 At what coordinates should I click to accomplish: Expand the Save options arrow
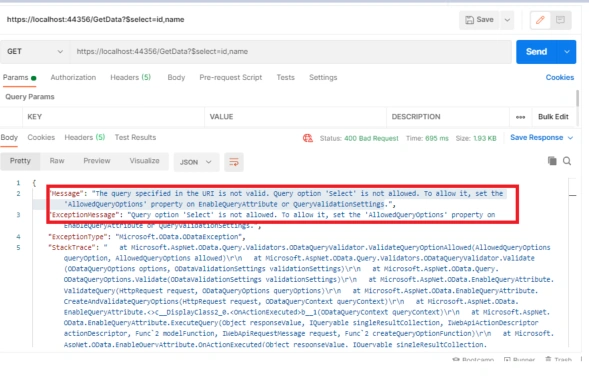tap(507, 20)
